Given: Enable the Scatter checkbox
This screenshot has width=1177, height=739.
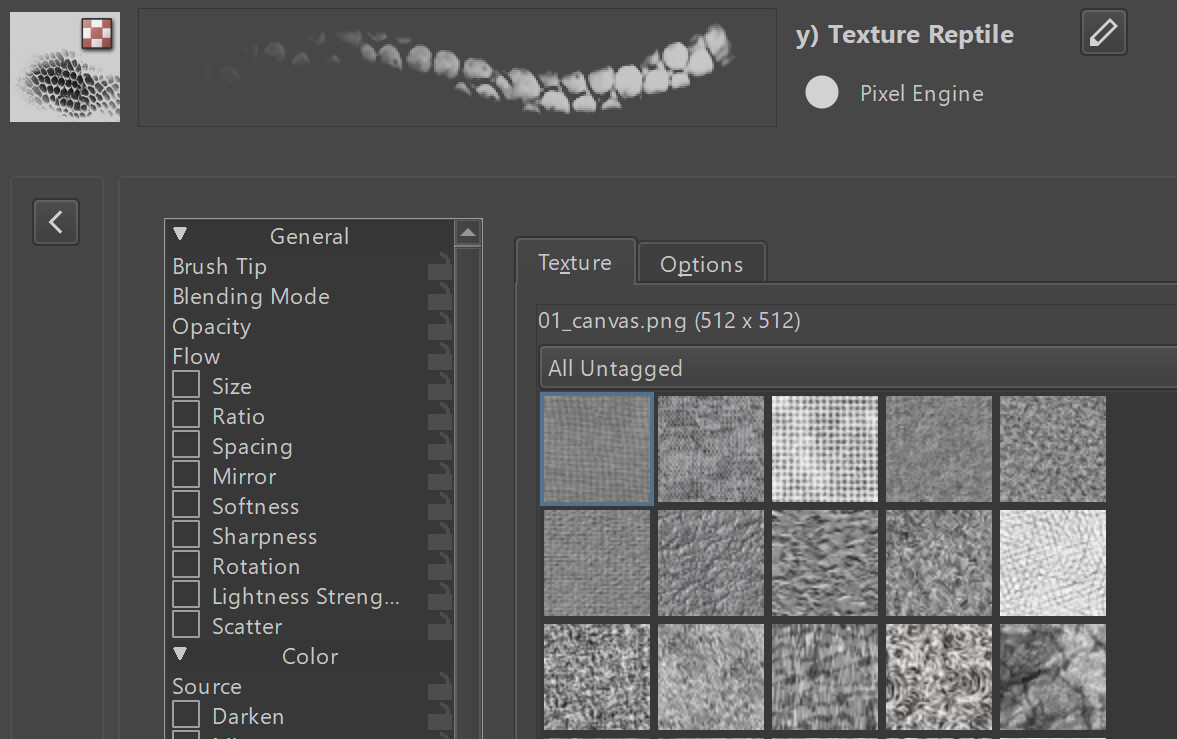Looking at the screenshot, I should point(186,626).
